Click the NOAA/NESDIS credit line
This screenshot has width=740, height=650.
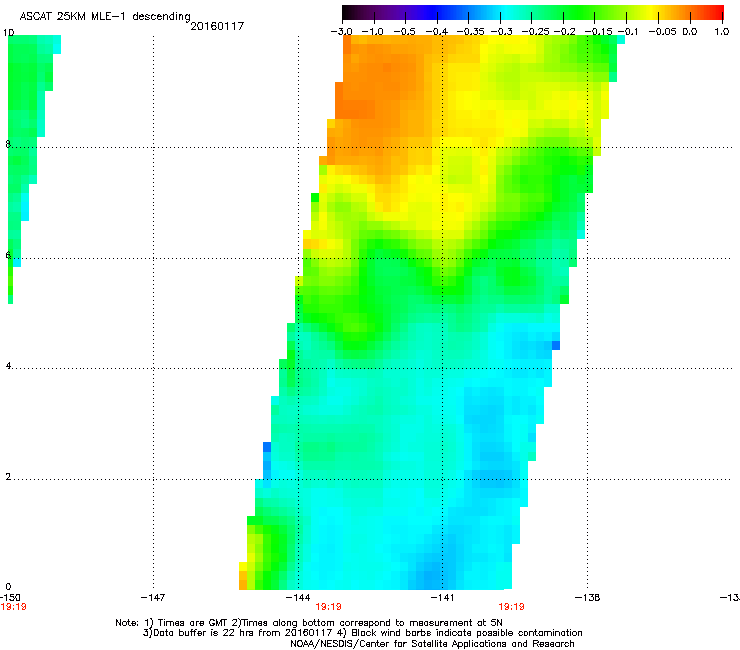tap(432, 644)
